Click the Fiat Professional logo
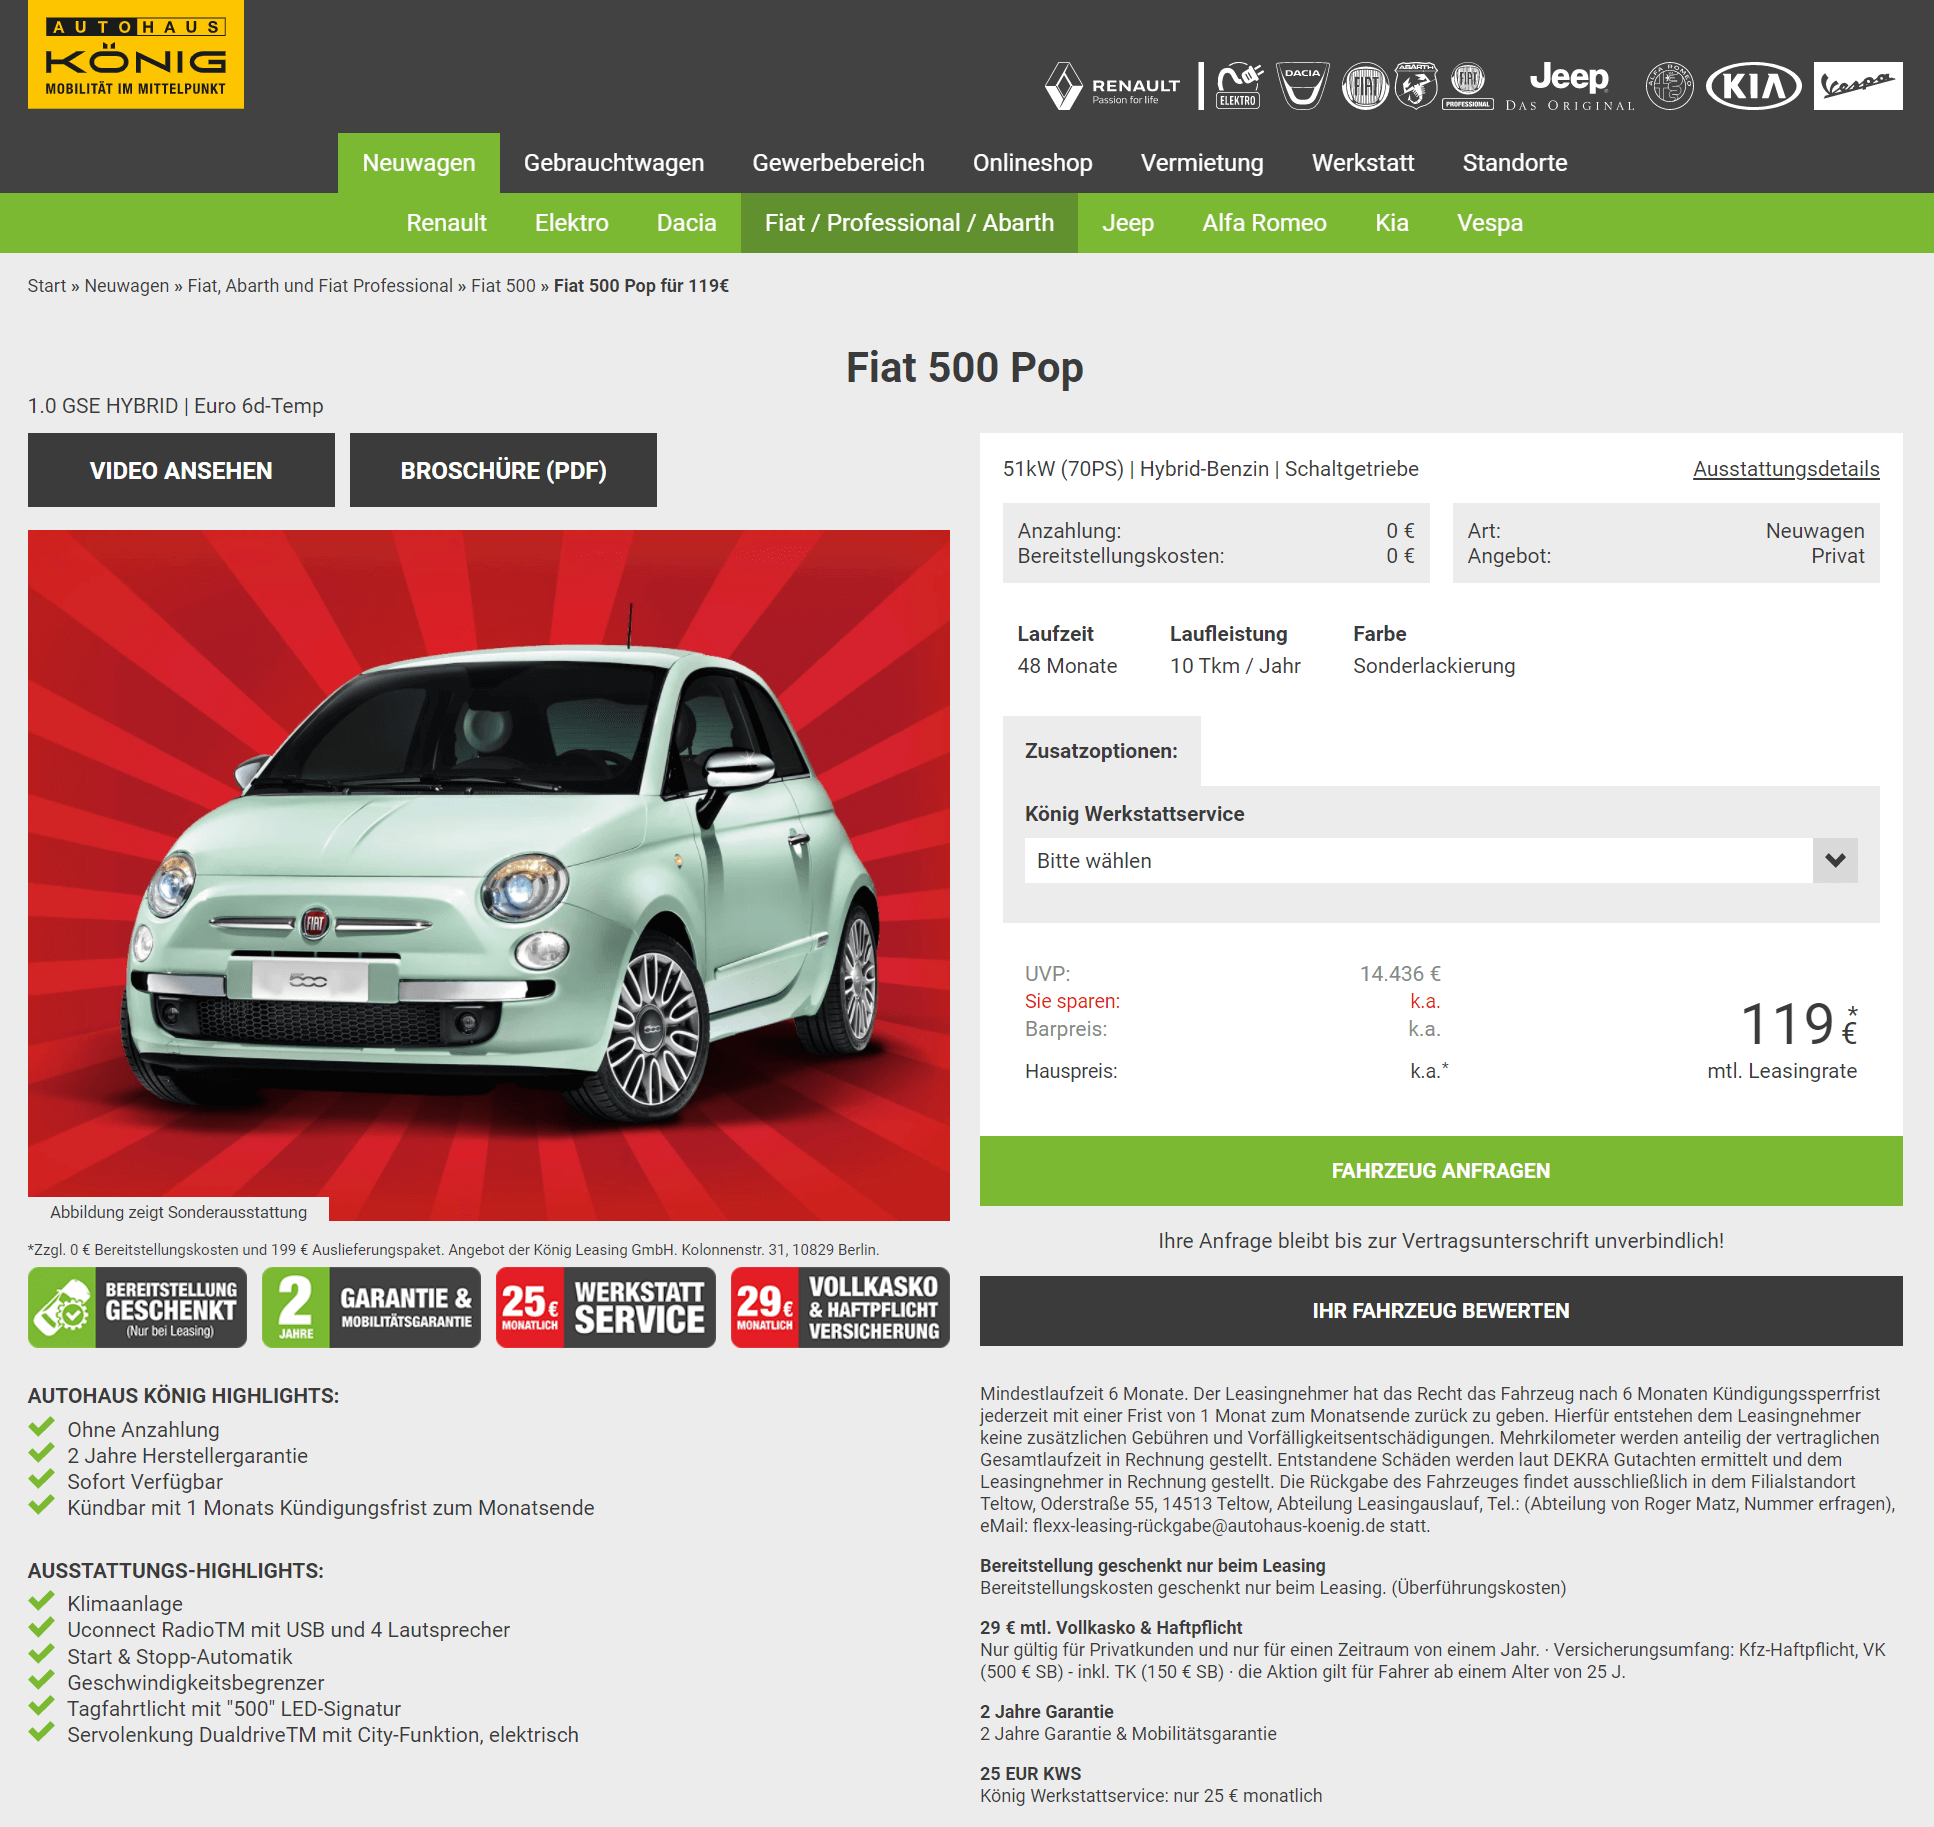The image size is (1934, 1827). click(1468, 86)
